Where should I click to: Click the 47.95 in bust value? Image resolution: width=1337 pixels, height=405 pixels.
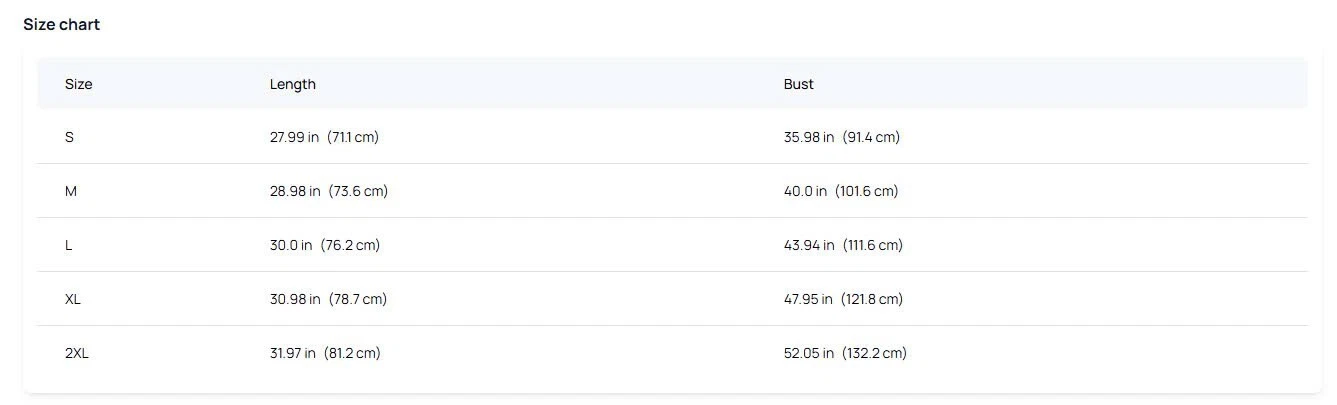pyautogui.click(x=809, y=299)
